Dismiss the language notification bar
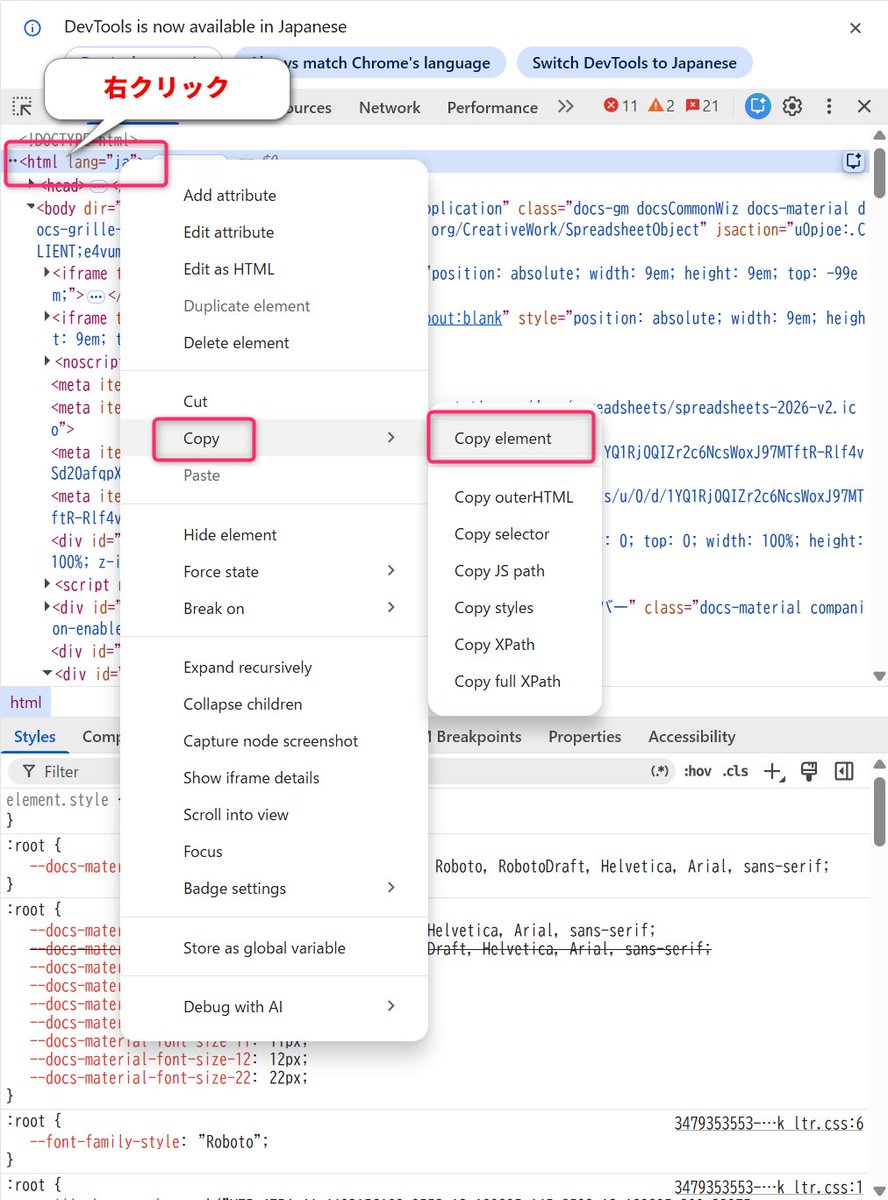This screenshot has width=888, height=1200. click(855, 28)
